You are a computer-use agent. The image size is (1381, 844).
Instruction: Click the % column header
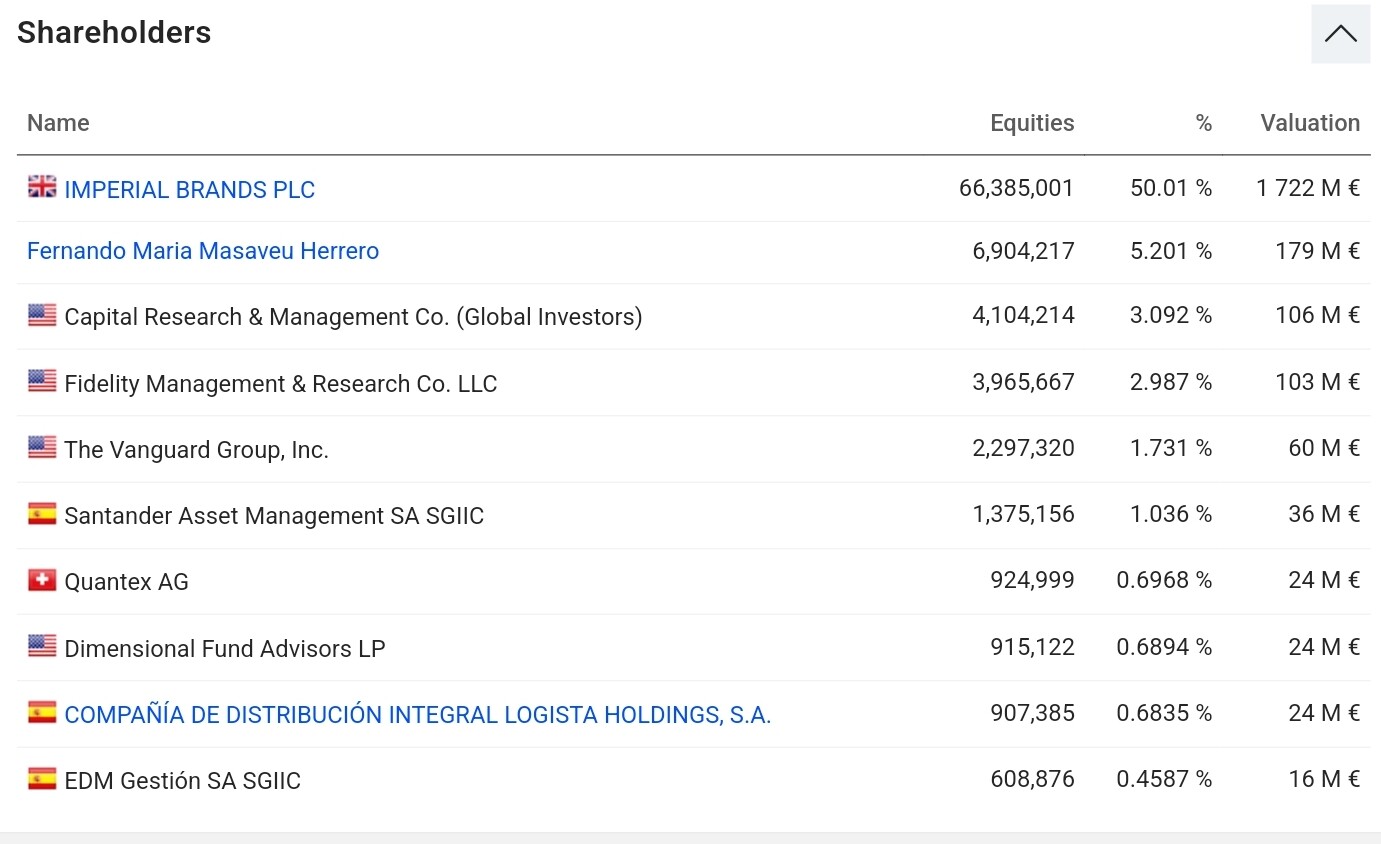tap(1204, 123)
